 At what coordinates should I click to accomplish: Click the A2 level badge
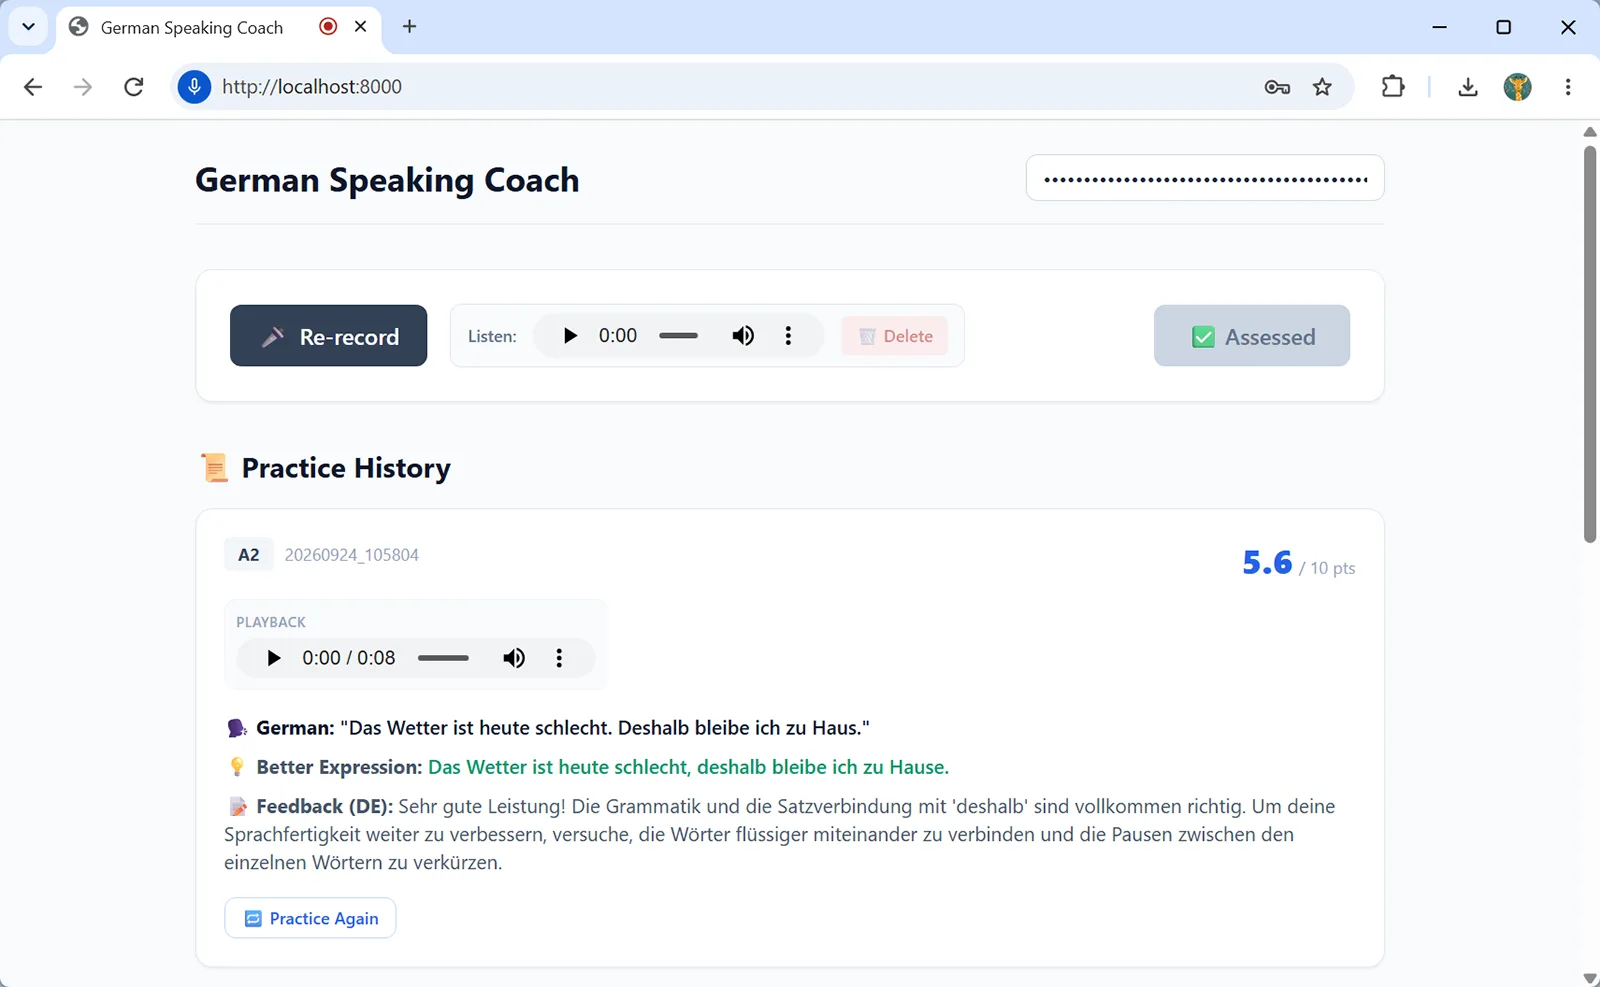coord(249,555)
